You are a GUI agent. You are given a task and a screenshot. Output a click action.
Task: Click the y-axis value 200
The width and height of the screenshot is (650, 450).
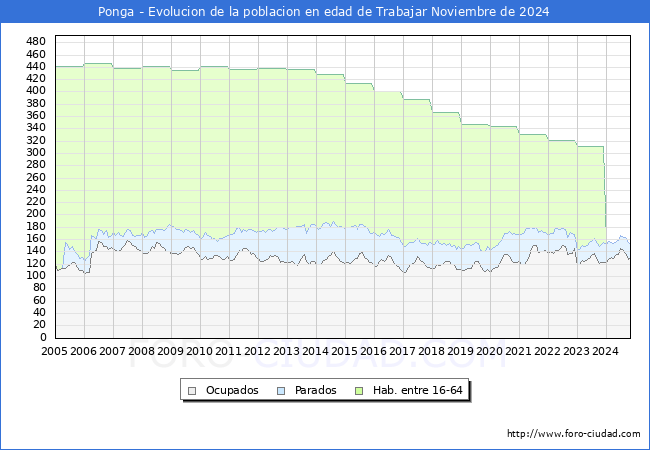(36, 213)
